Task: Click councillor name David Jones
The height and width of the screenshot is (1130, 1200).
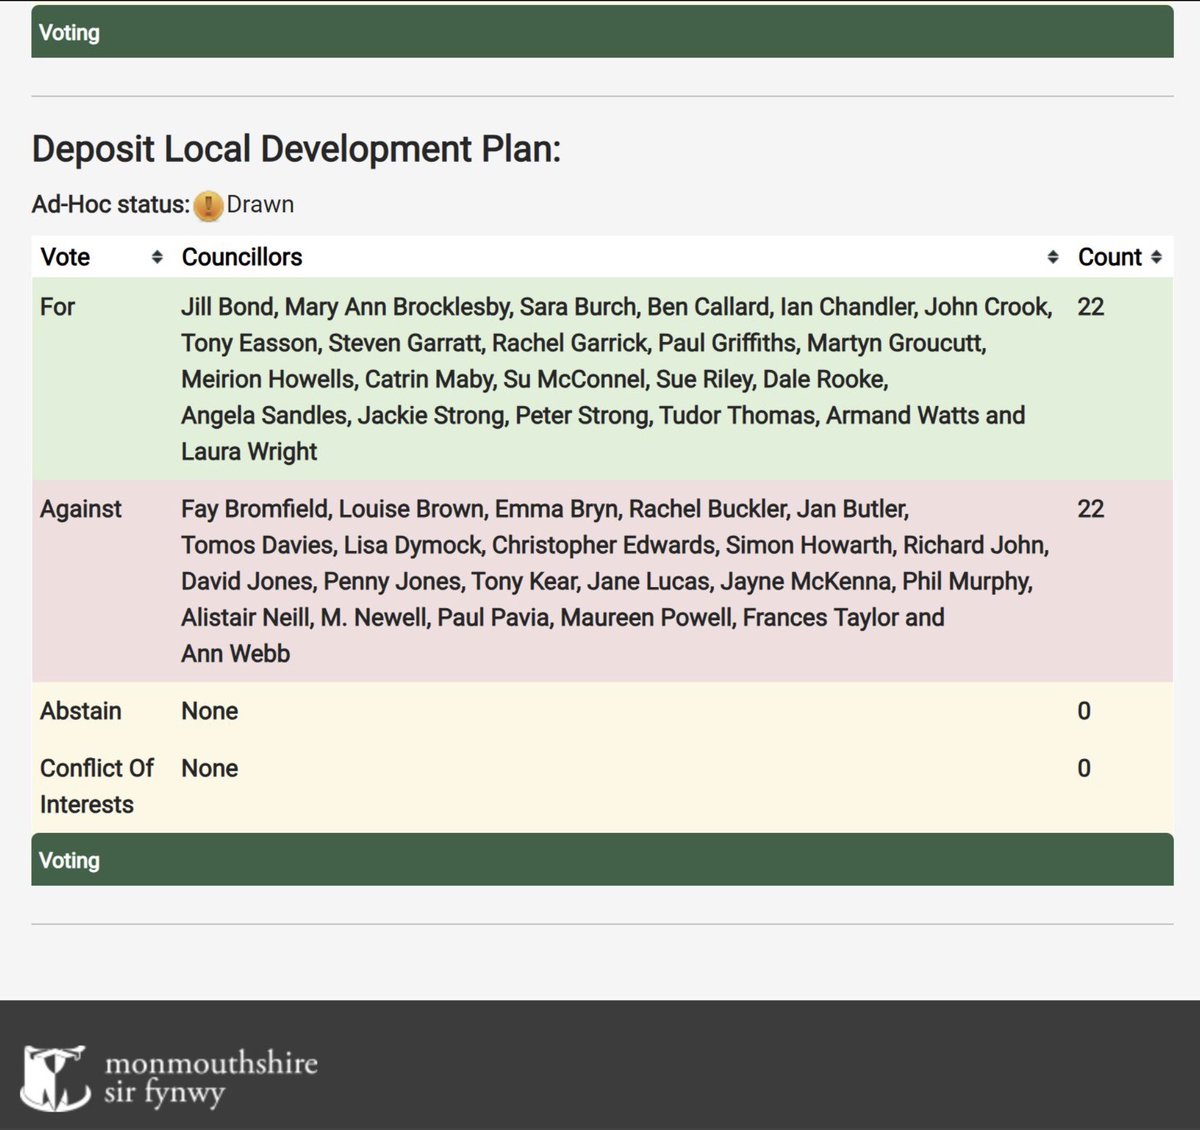Action: coord(246,581)
